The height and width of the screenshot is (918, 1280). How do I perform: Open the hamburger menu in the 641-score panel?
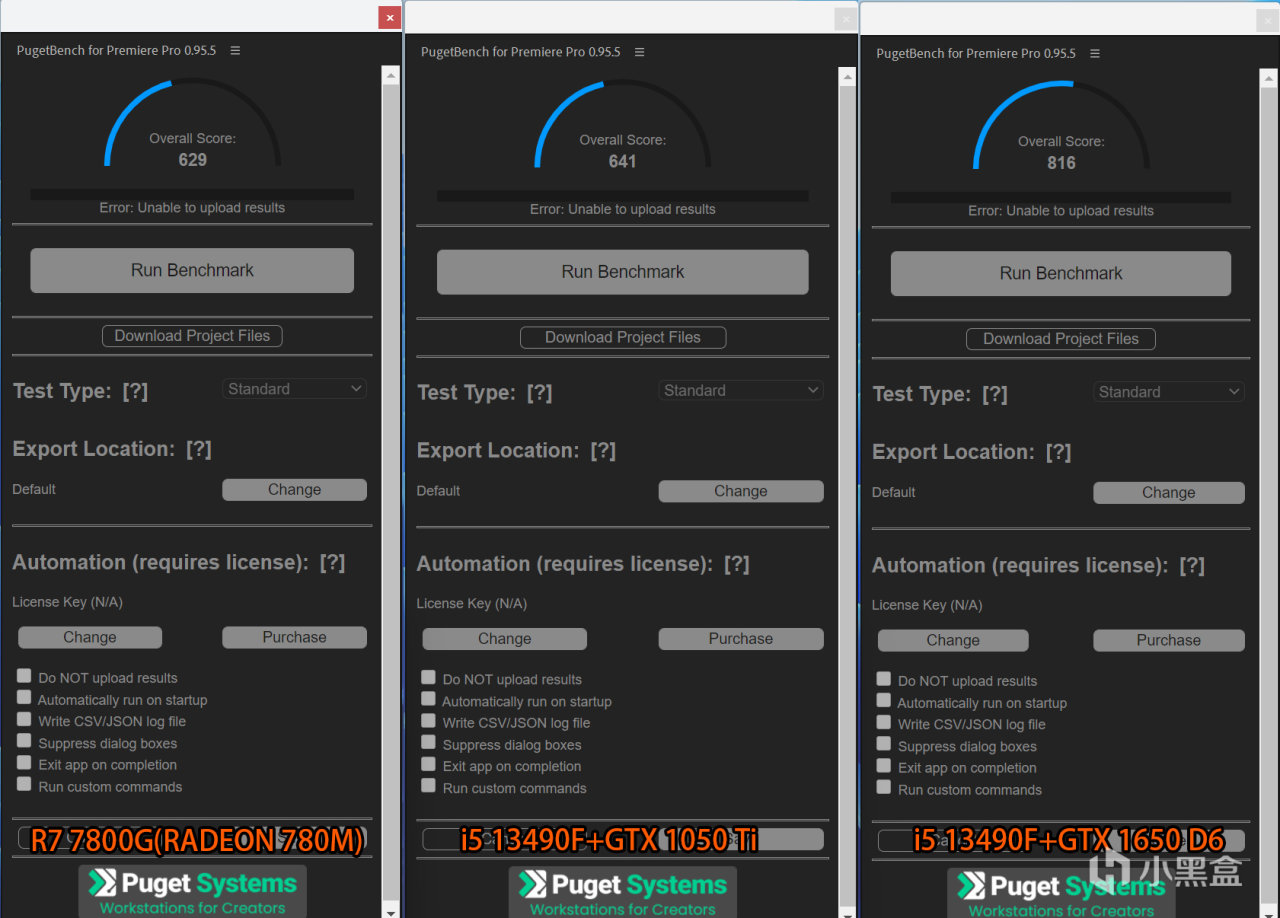click(x=640, y=52)
